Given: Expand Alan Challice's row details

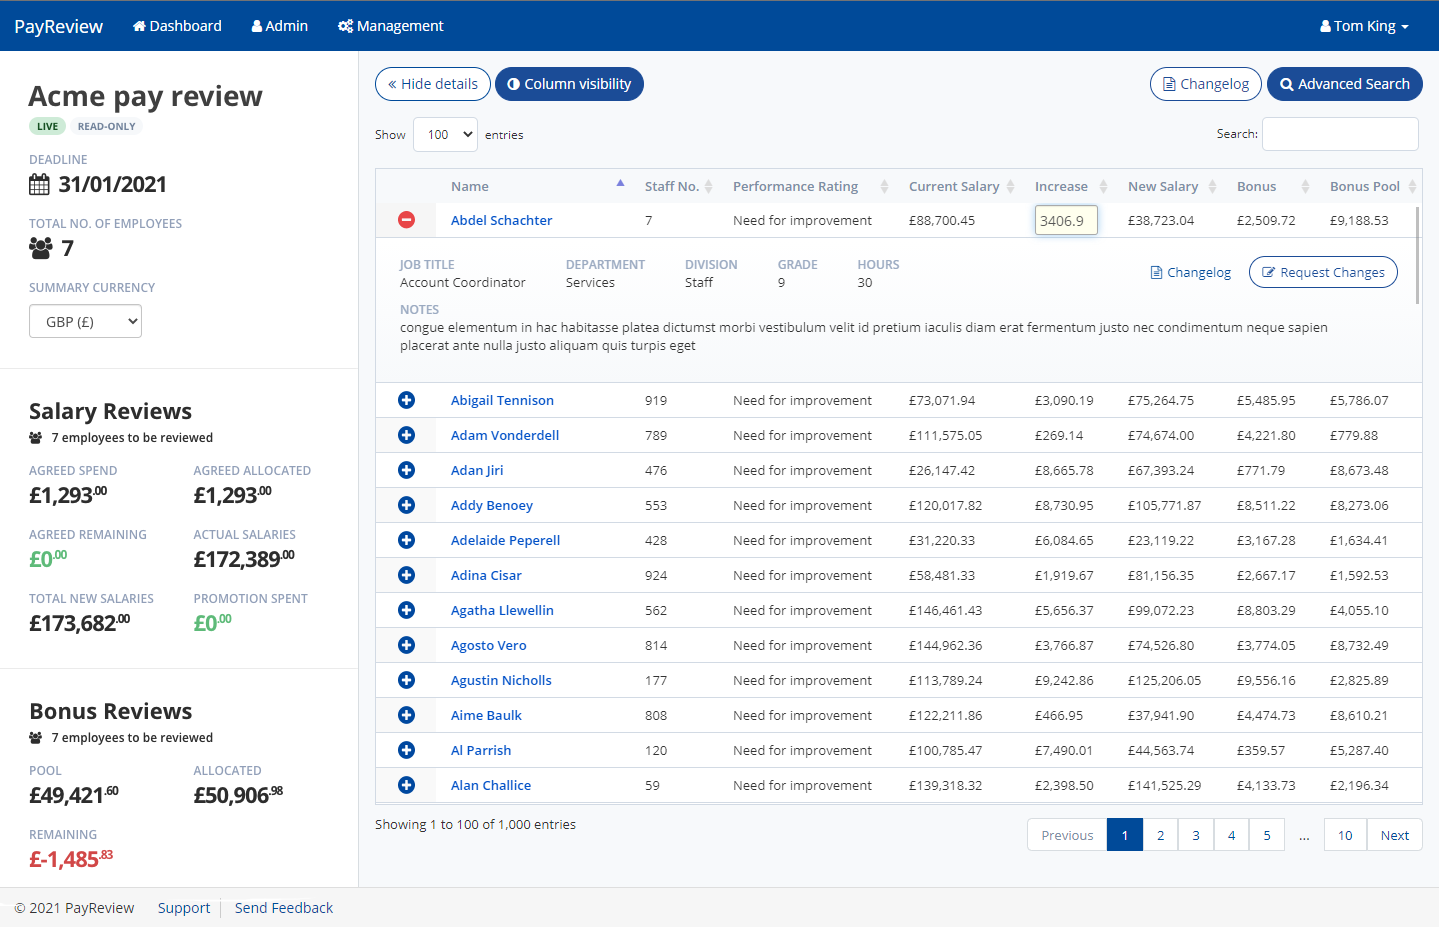Looking at the screenshot, I should click(406, 785).
